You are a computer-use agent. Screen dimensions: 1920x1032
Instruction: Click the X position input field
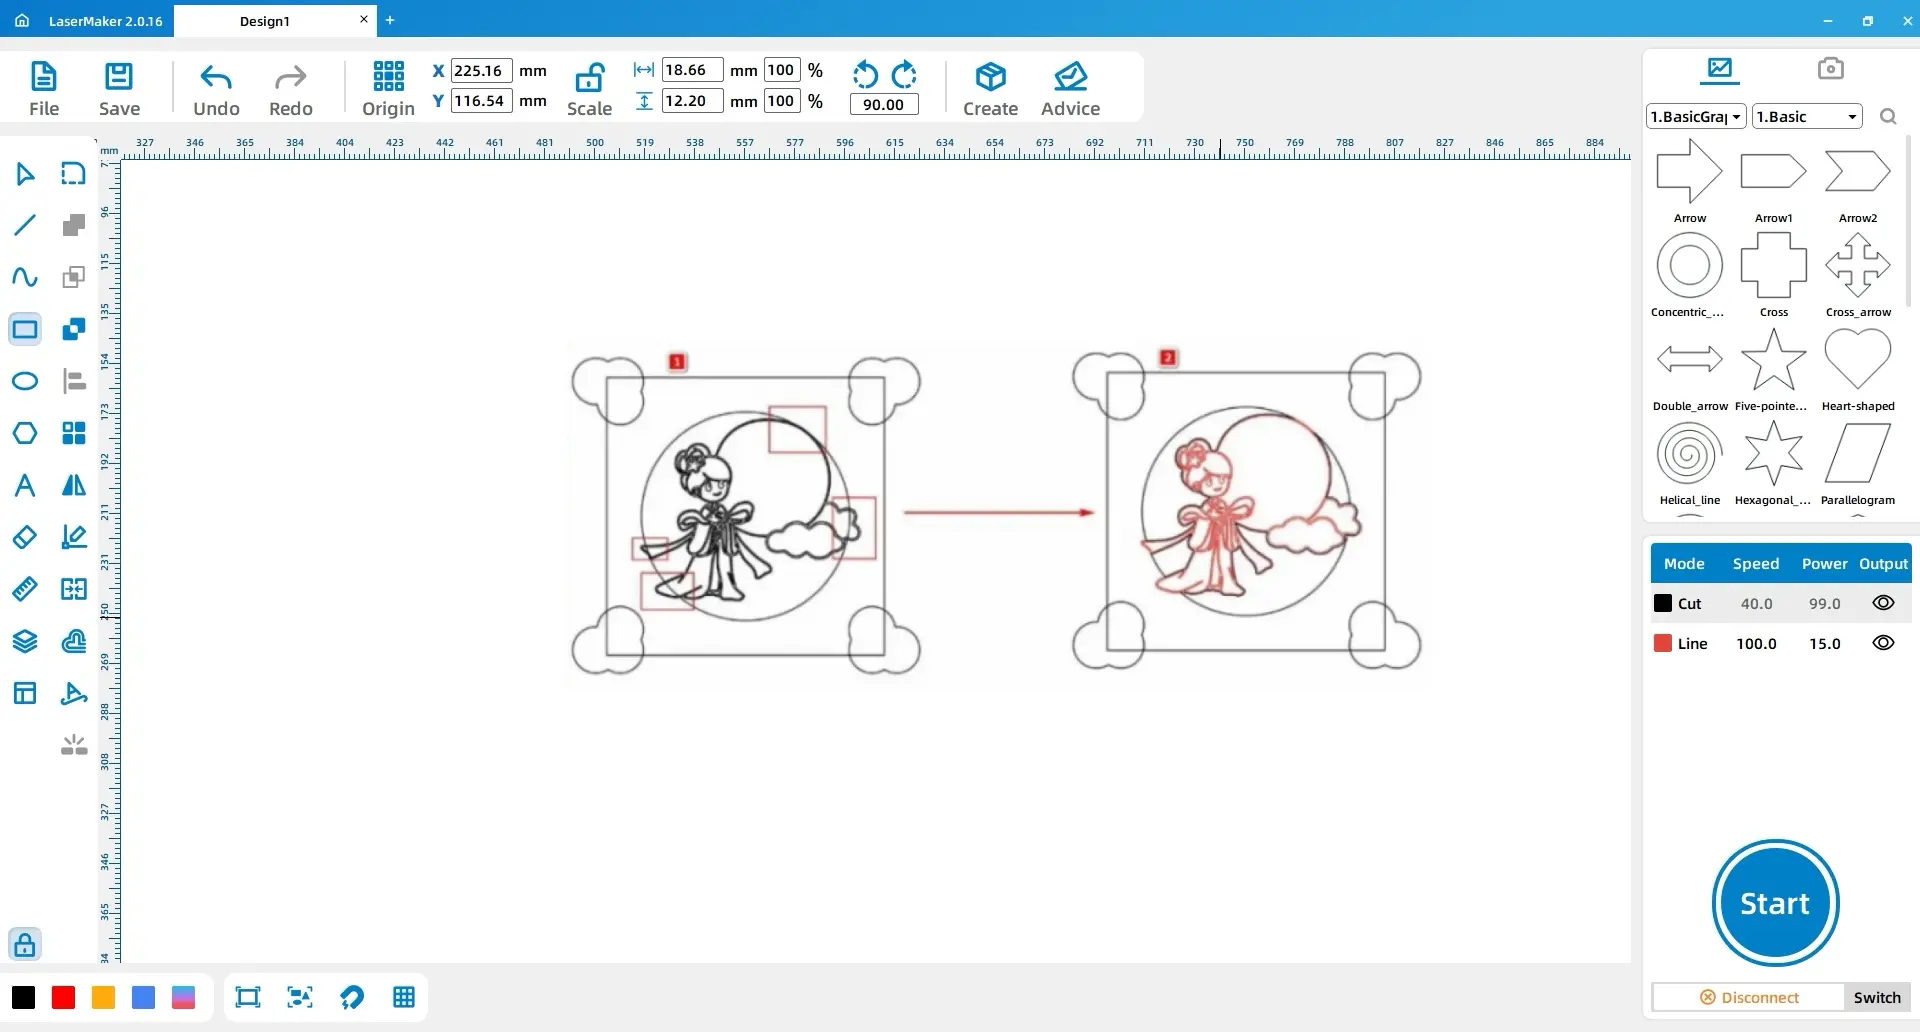pos(482,70)
